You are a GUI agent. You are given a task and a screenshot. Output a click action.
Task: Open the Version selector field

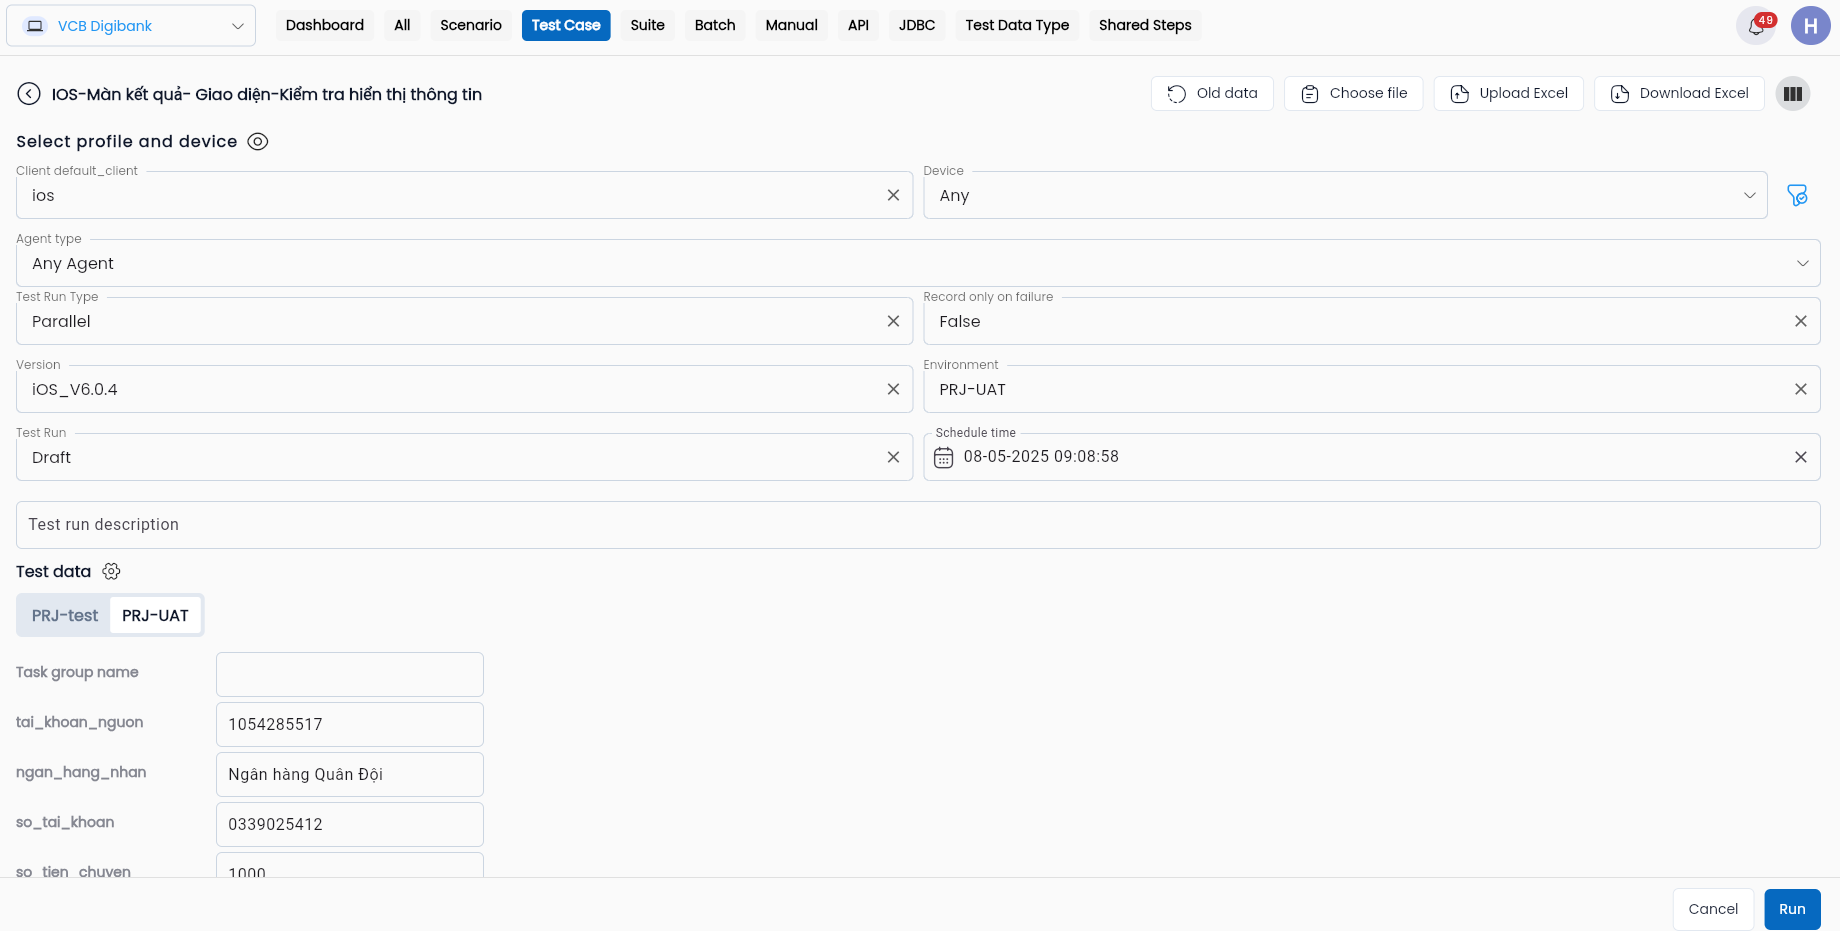click(x=464, y=390)
